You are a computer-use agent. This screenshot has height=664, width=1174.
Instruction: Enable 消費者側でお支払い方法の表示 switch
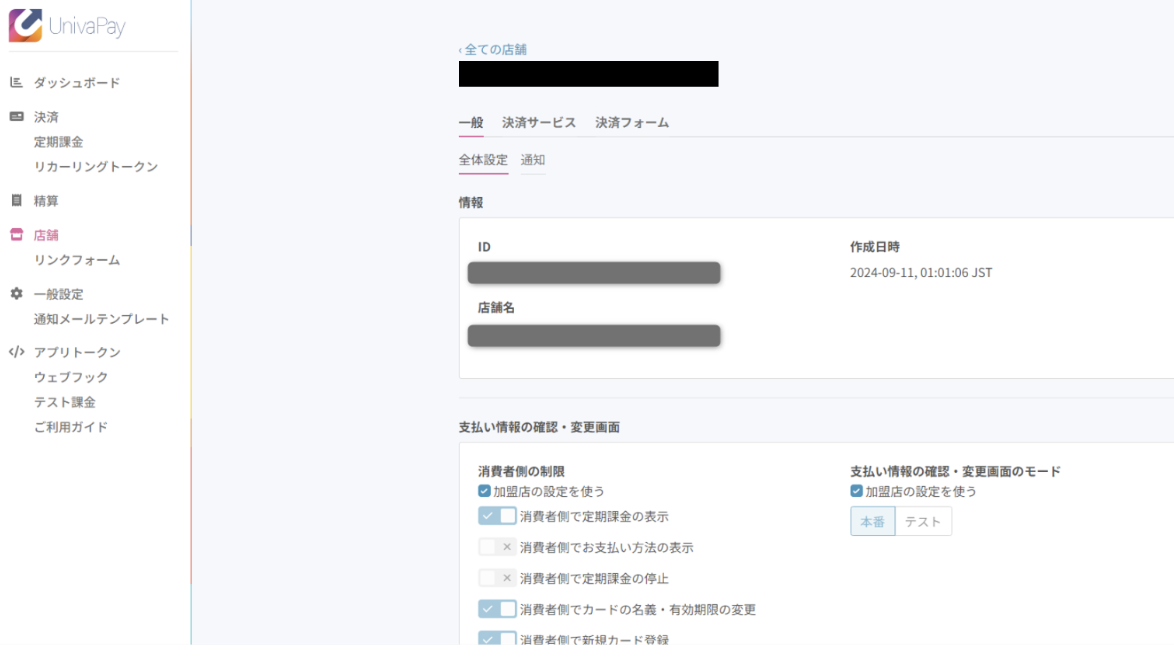click(497, 548)
